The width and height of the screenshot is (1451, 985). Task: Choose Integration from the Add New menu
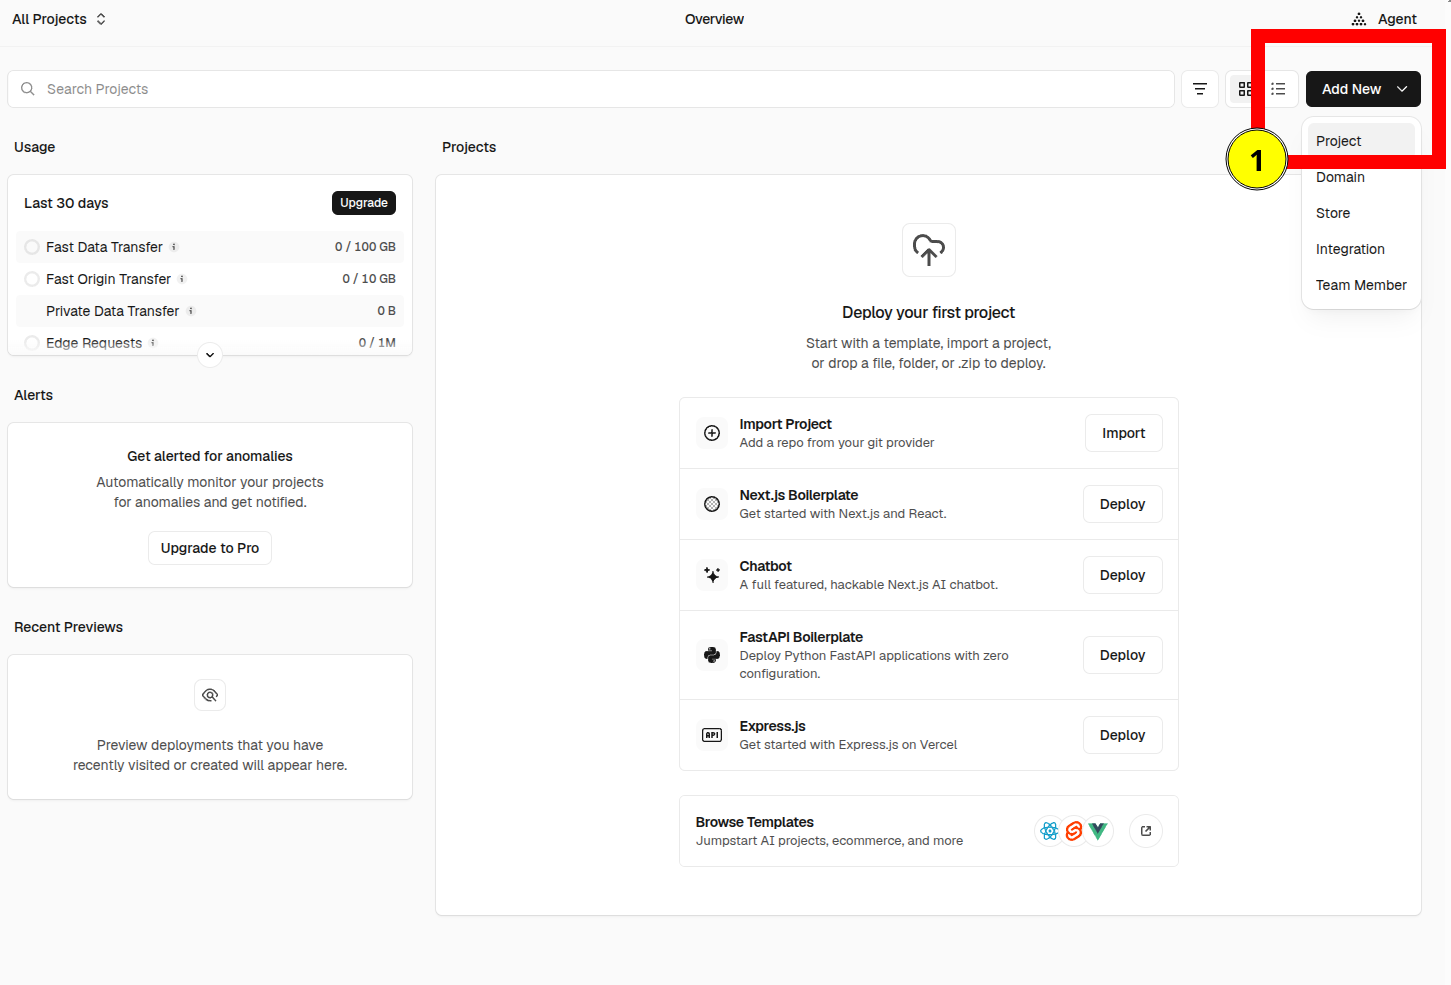1361,249
